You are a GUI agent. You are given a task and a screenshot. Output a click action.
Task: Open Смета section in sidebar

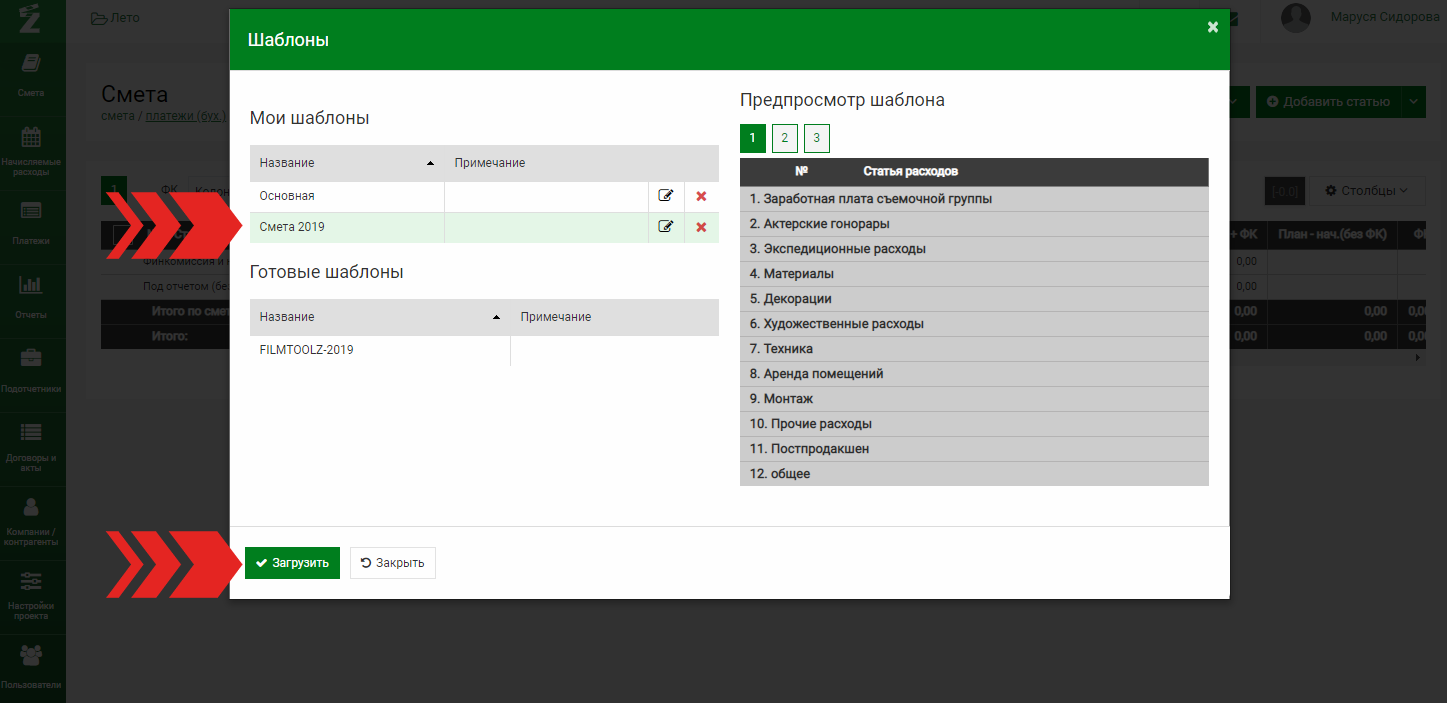(x=31, y=73)
